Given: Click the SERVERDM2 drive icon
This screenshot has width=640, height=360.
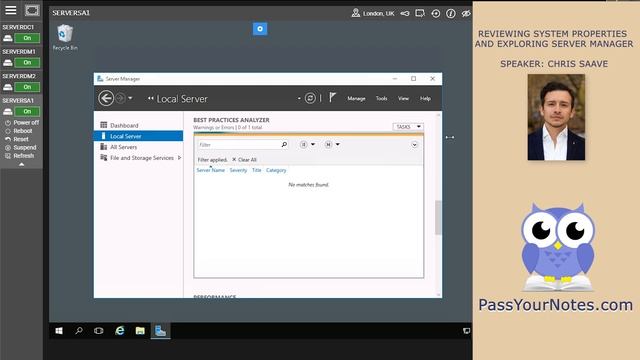Looking at the screenshot, I should tap(7, 87).
